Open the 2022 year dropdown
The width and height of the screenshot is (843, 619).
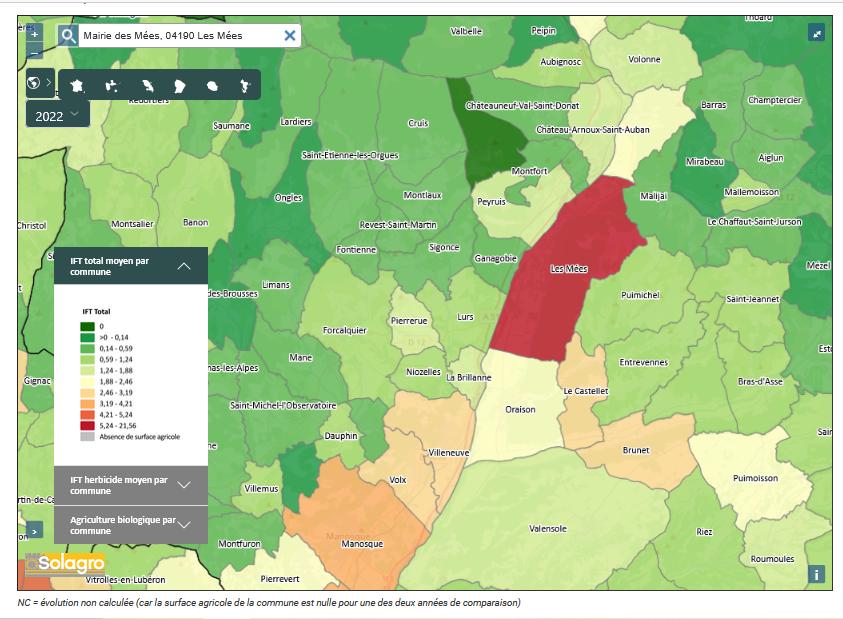click(x=57, y=116)
